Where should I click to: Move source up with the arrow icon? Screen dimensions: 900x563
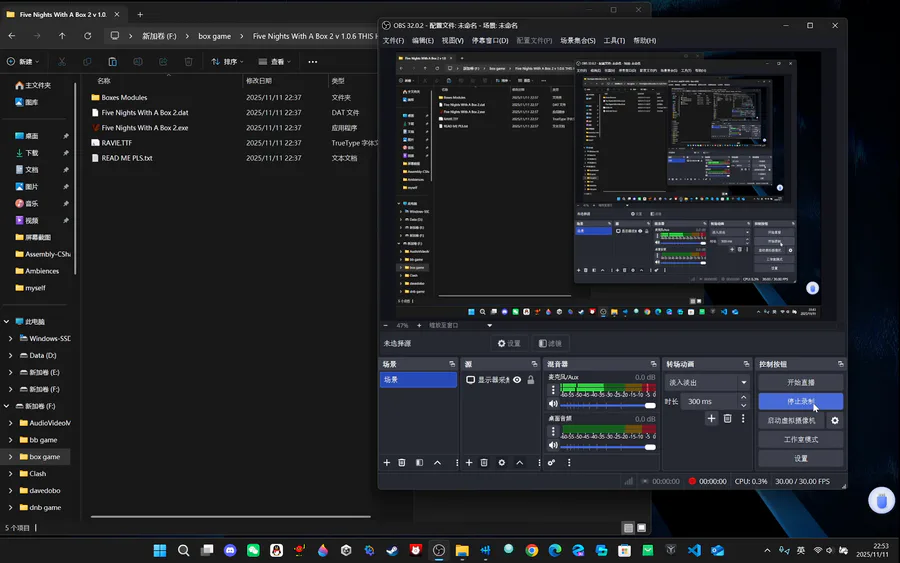519,463
